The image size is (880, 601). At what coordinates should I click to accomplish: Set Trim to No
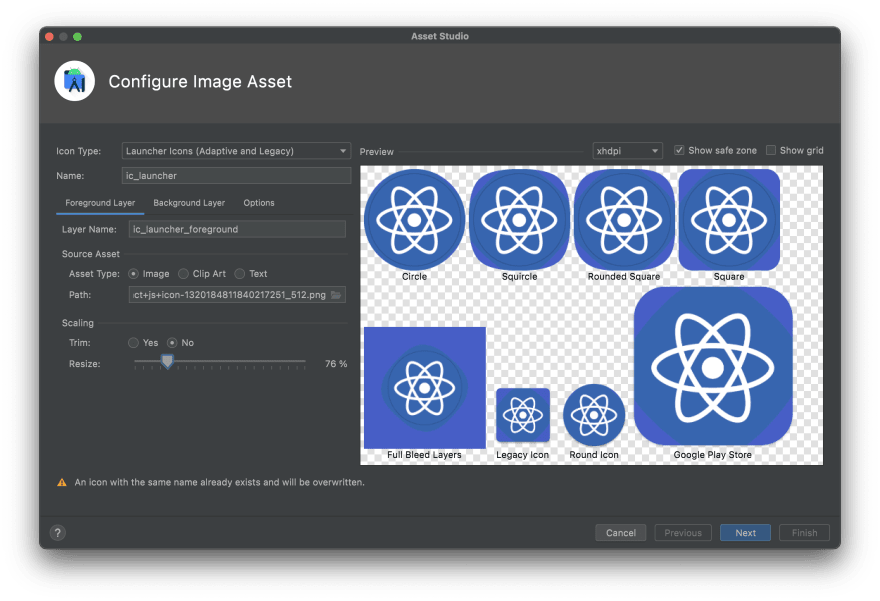[172, 343]
